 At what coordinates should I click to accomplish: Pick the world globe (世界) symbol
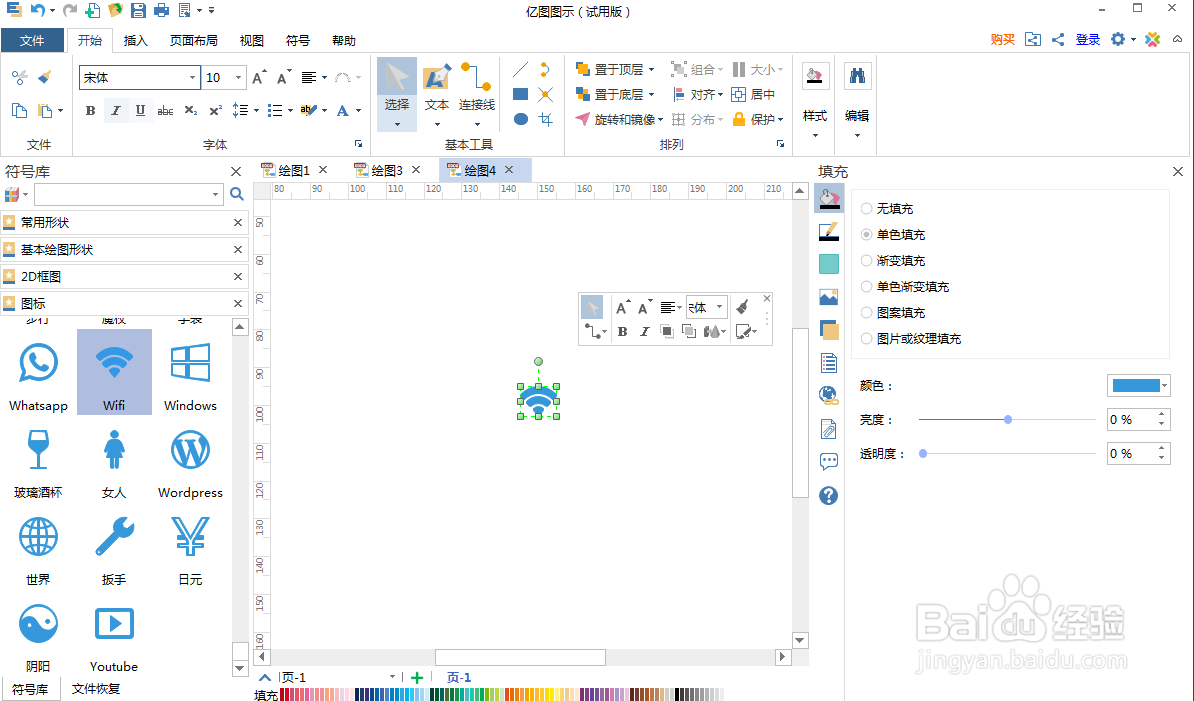click(x=38, y=537)
